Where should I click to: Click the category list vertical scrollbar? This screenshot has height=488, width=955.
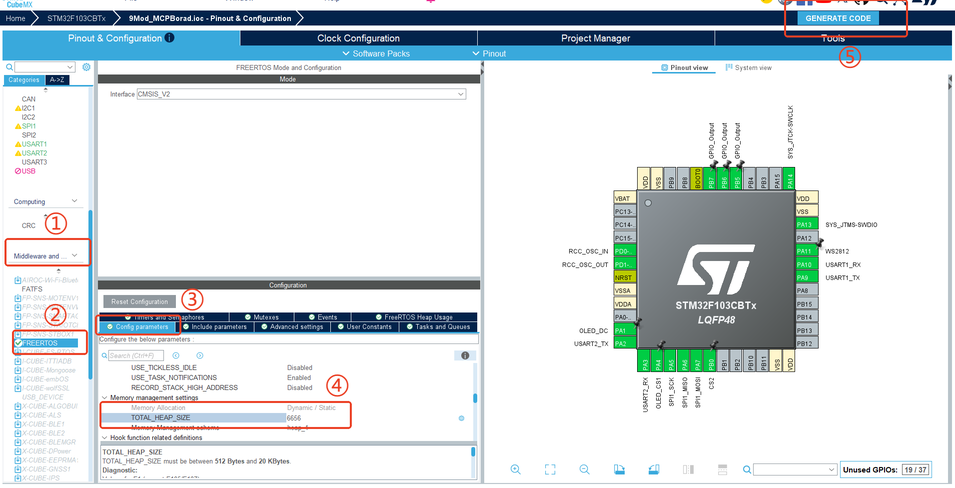coord(91,292)
